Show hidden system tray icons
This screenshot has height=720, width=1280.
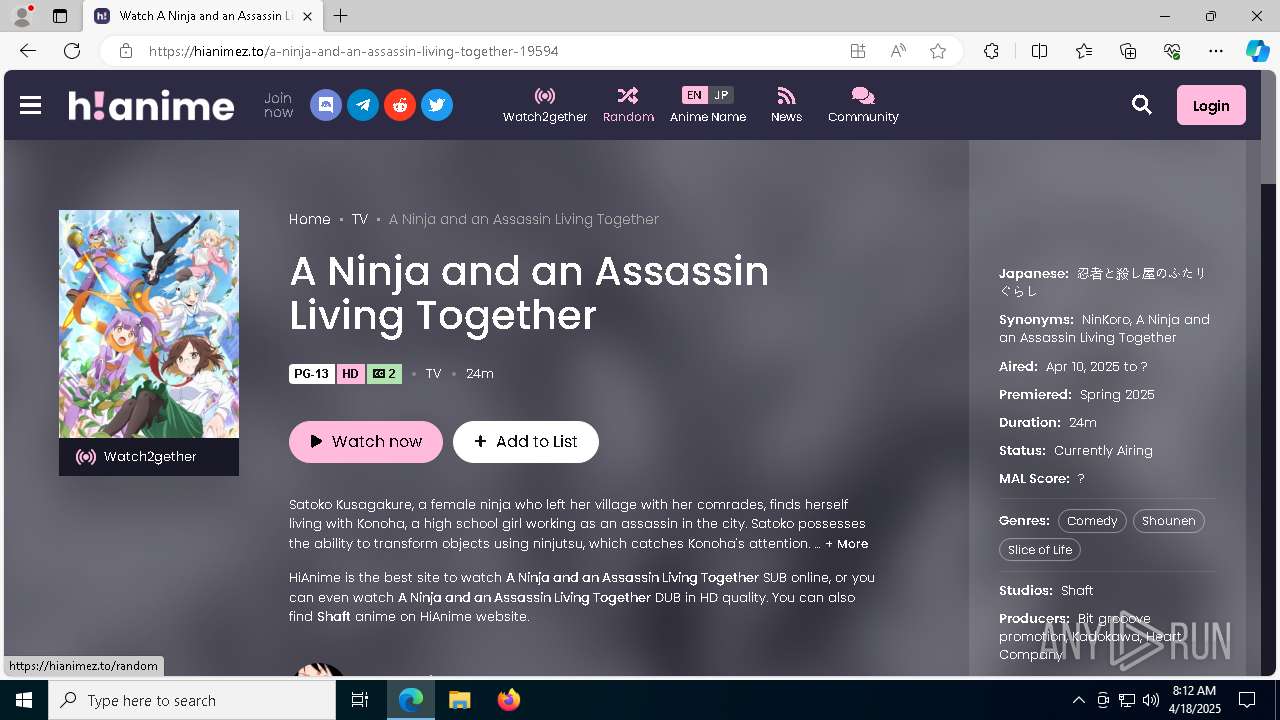[1078, 700]
